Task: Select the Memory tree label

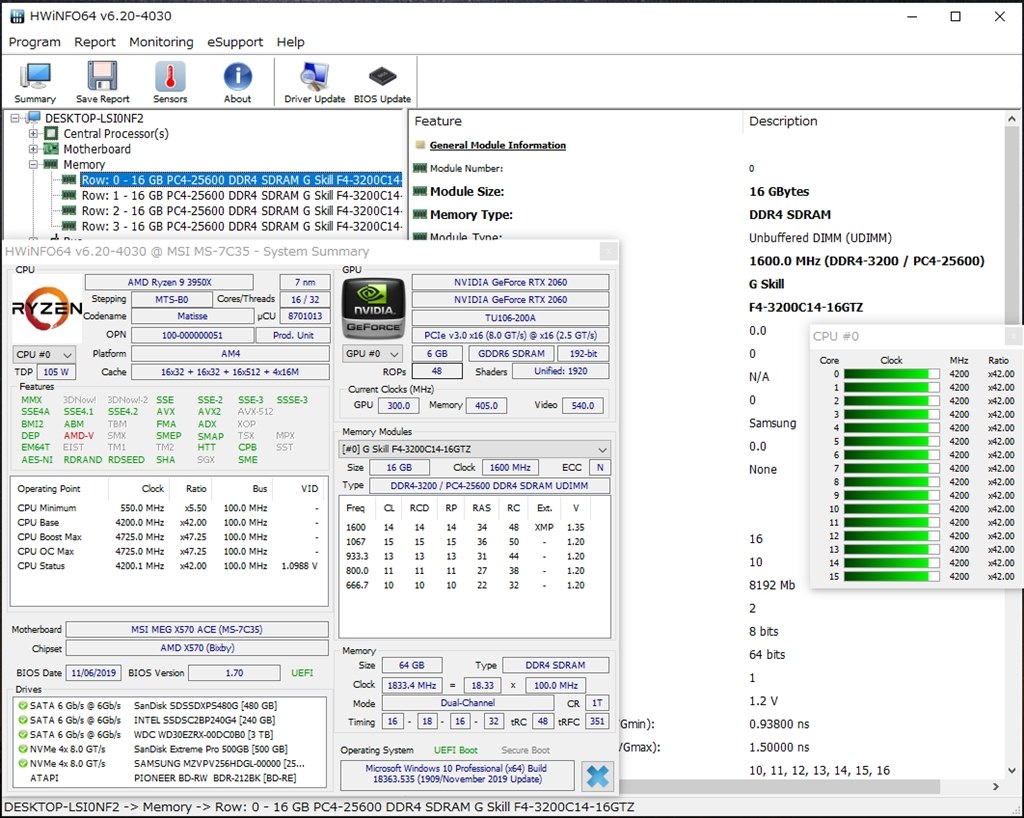Action: 84,165
